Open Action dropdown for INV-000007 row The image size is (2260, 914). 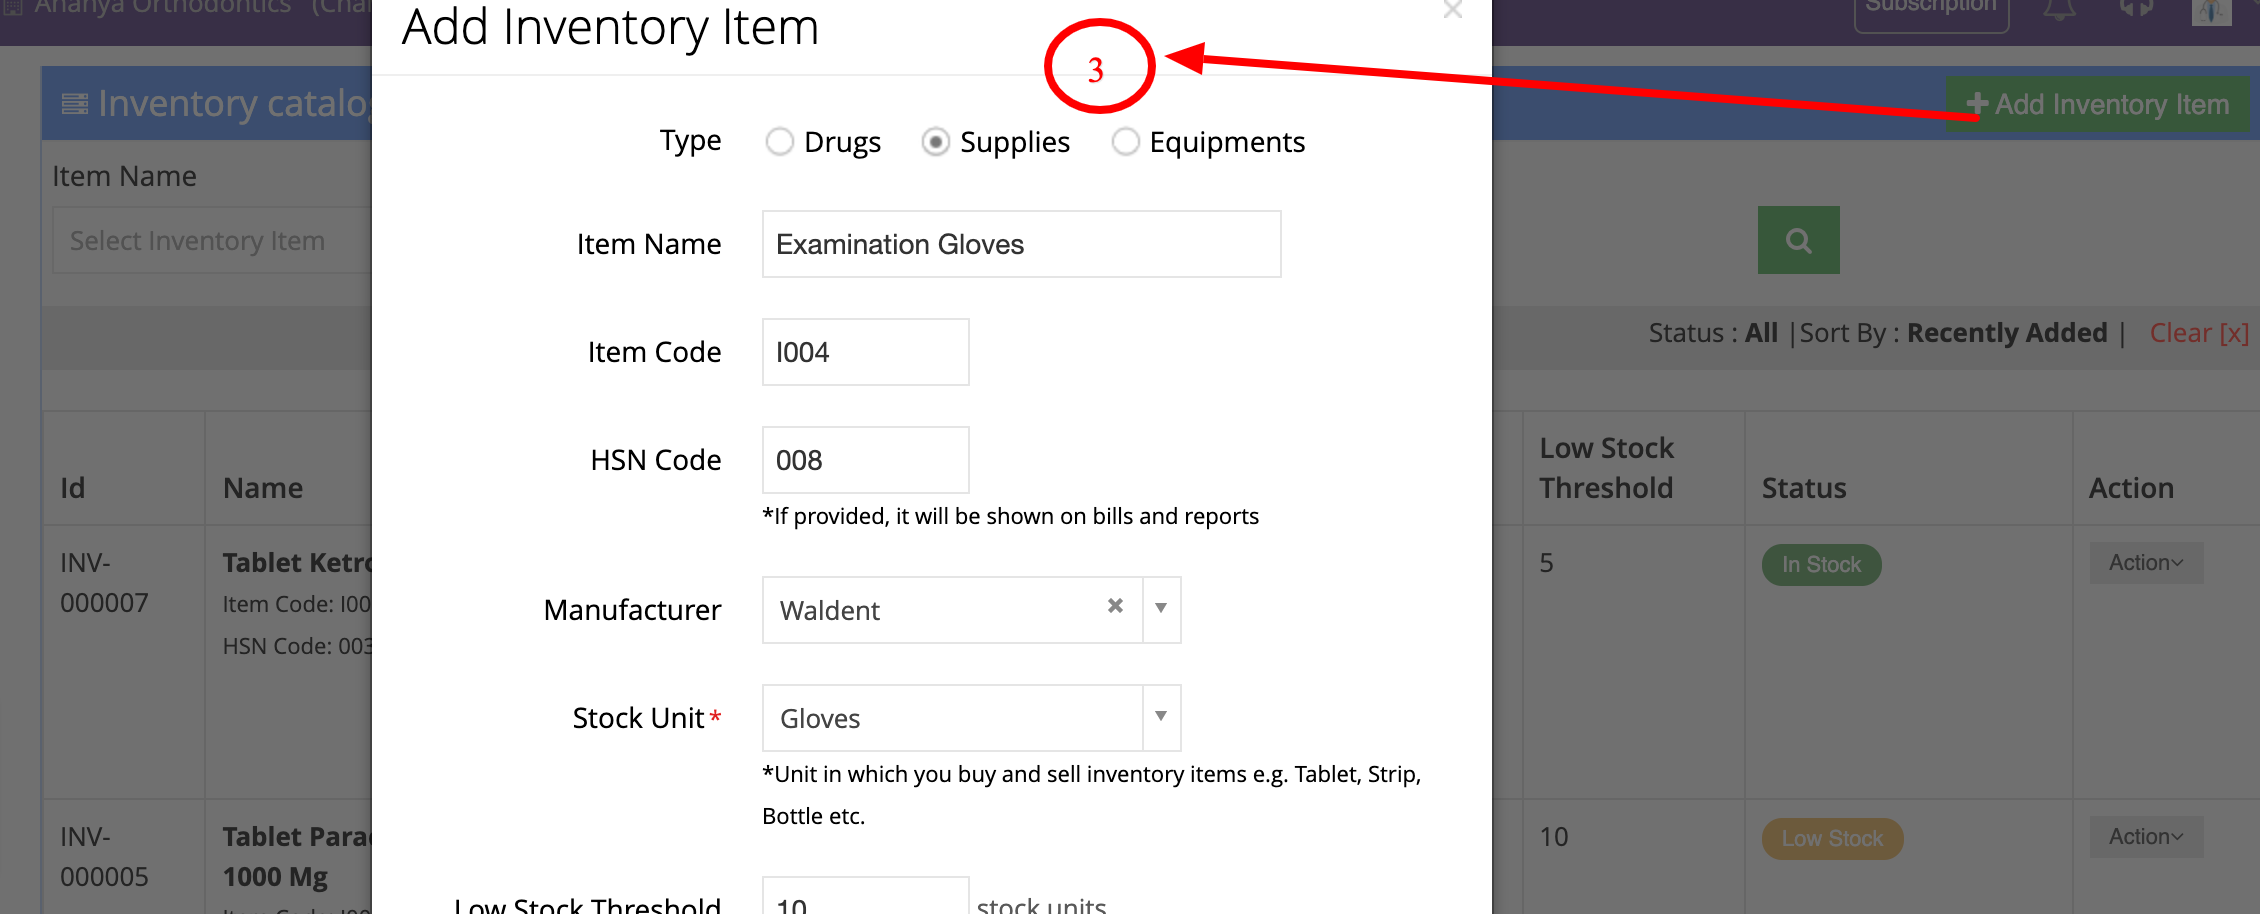[2146, 563]
